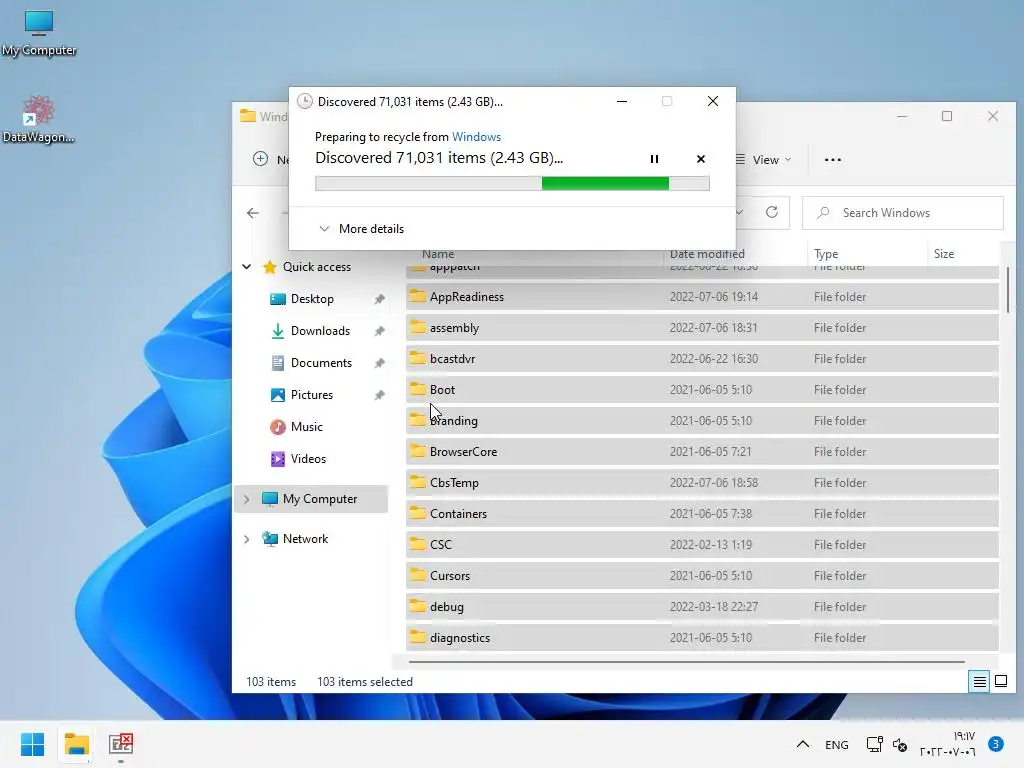1024x768 pixels.
Task: Open Pictures in Quick access
Action: tap(312, 394)
